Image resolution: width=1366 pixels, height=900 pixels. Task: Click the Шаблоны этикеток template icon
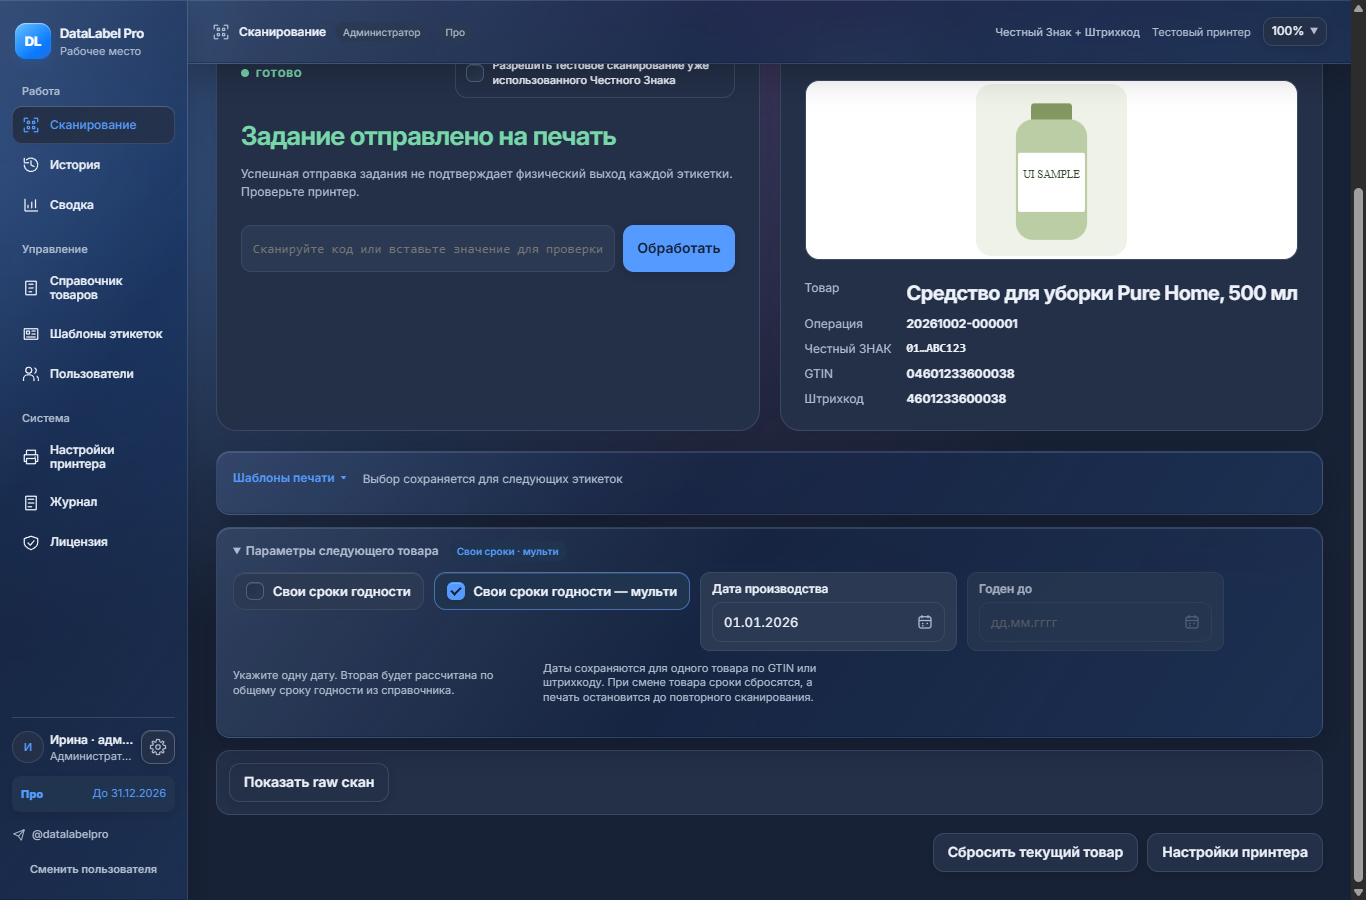[x=31, y=334]
